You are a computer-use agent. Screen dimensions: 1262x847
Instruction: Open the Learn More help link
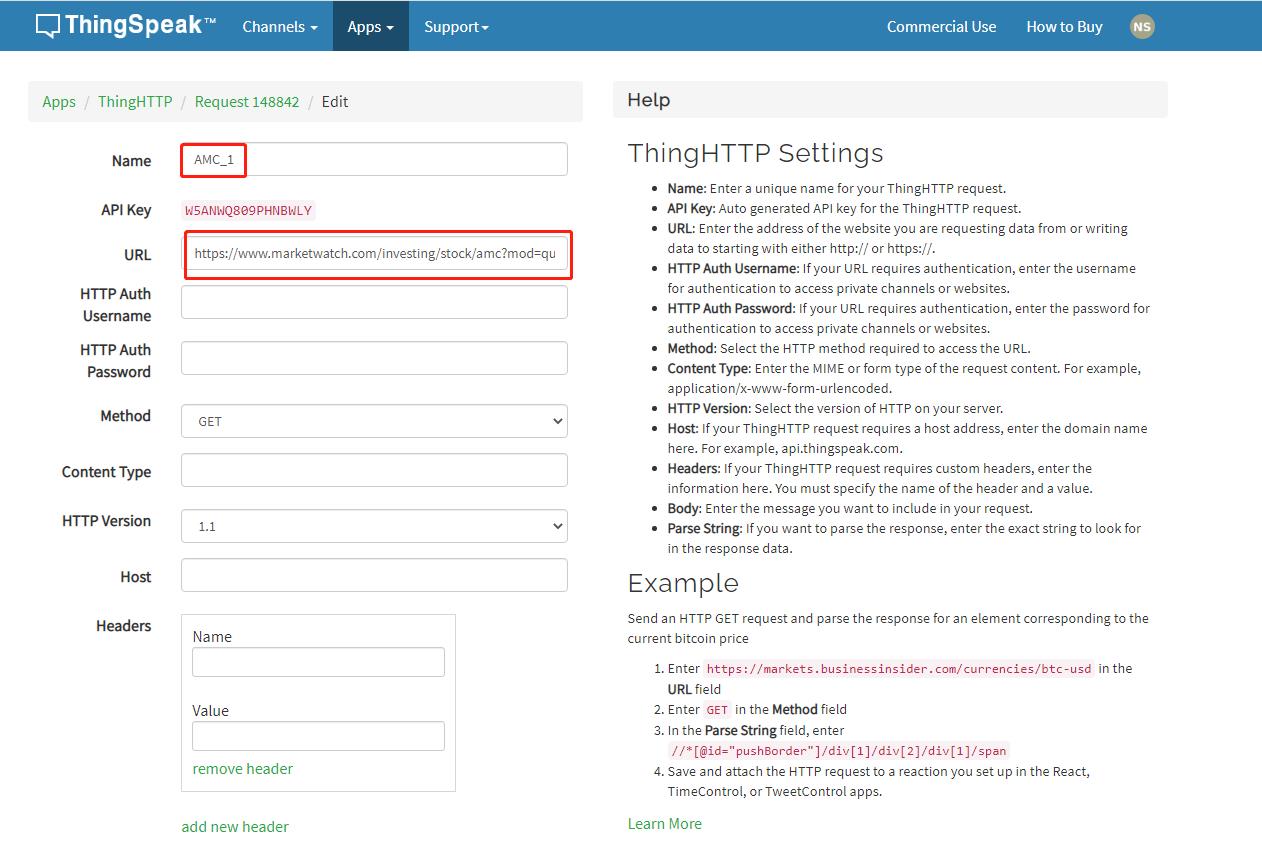(x=664, y=824)
